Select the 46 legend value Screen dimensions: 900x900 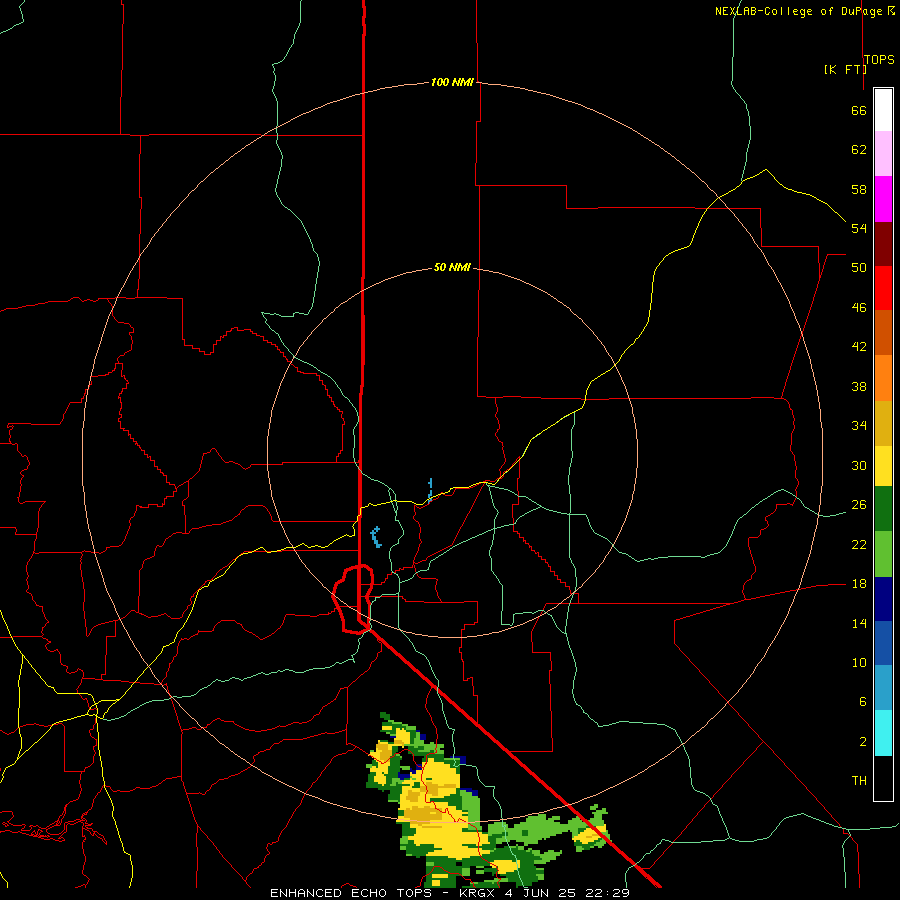pos(859,307)
